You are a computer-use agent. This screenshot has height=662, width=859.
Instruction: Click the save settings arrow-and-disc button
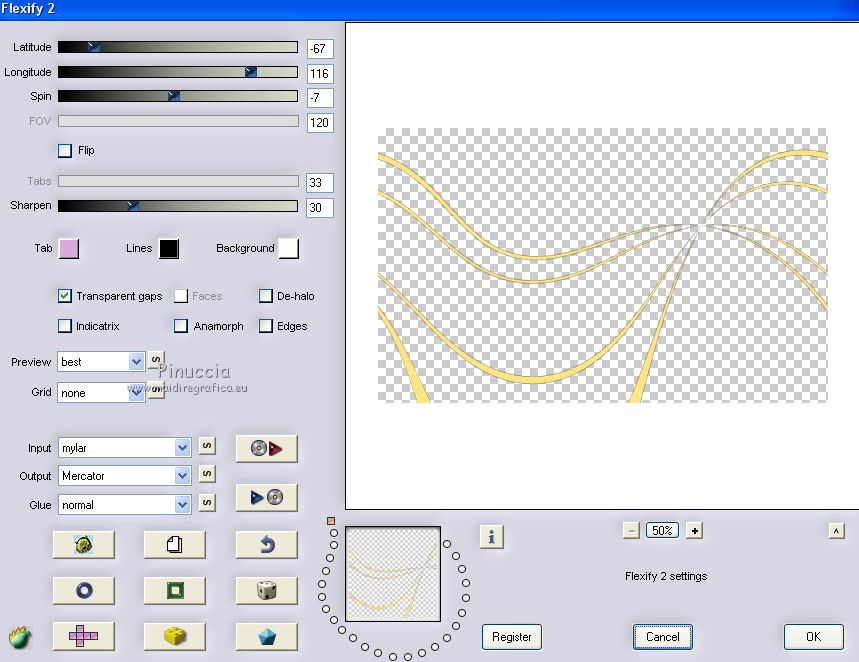[266, 497]
